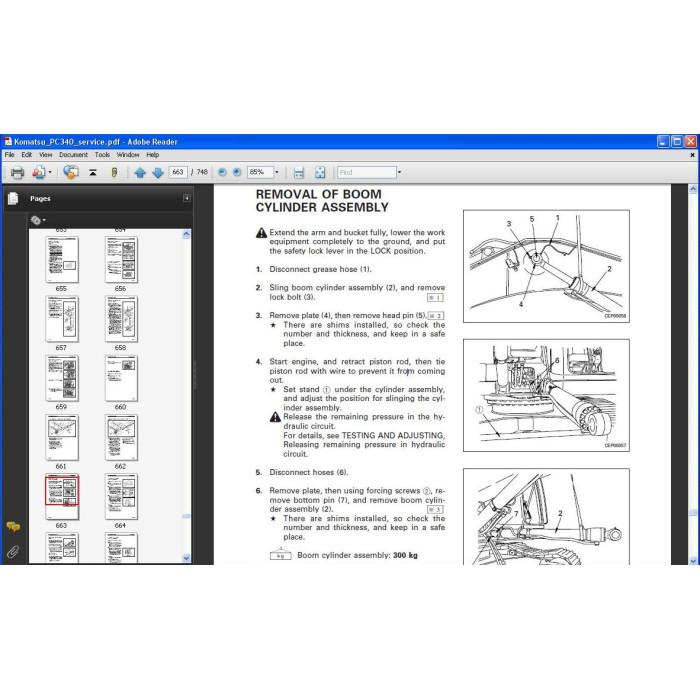Open the Window menu

click(128, 154)
